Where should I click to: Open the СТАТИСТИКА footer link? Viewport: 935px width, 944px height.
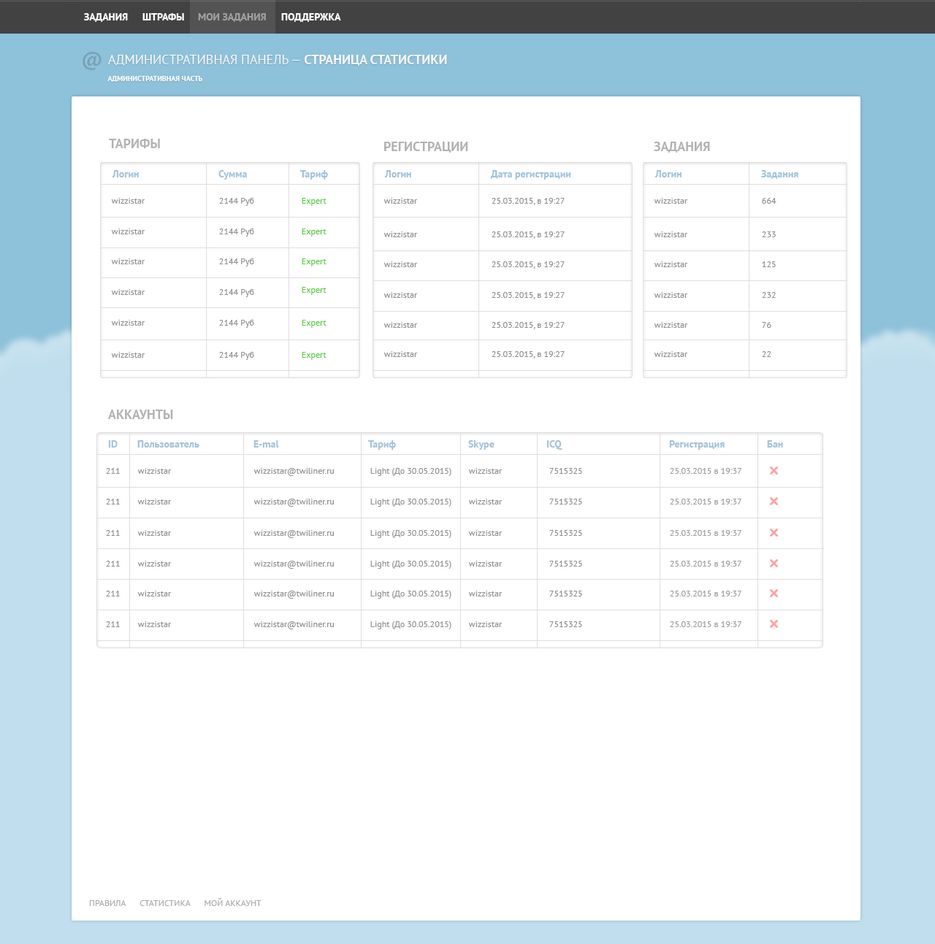pos(165,903)
